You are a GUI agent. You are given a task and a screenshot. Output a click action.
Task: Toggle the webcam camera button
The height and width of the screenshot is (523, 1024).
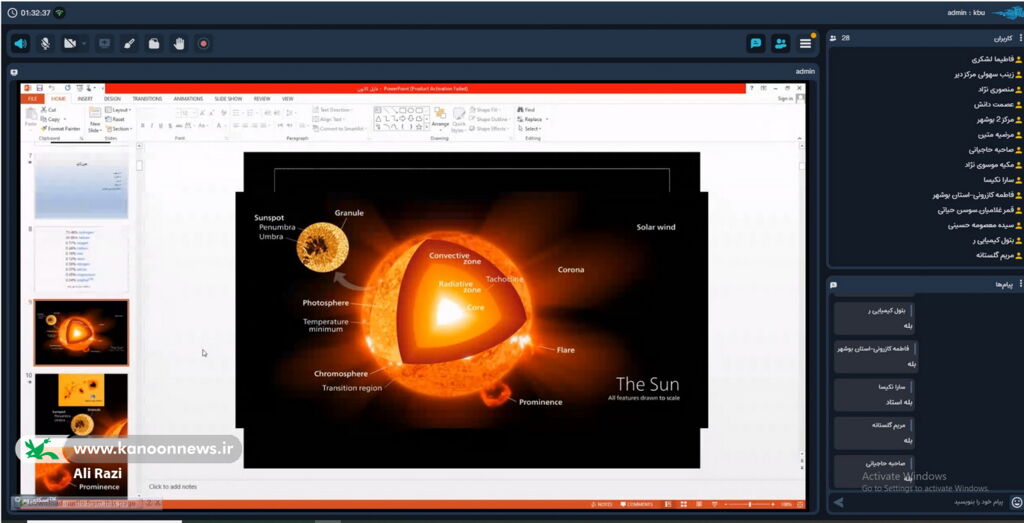pyautogui.click(x=70, y=44)
